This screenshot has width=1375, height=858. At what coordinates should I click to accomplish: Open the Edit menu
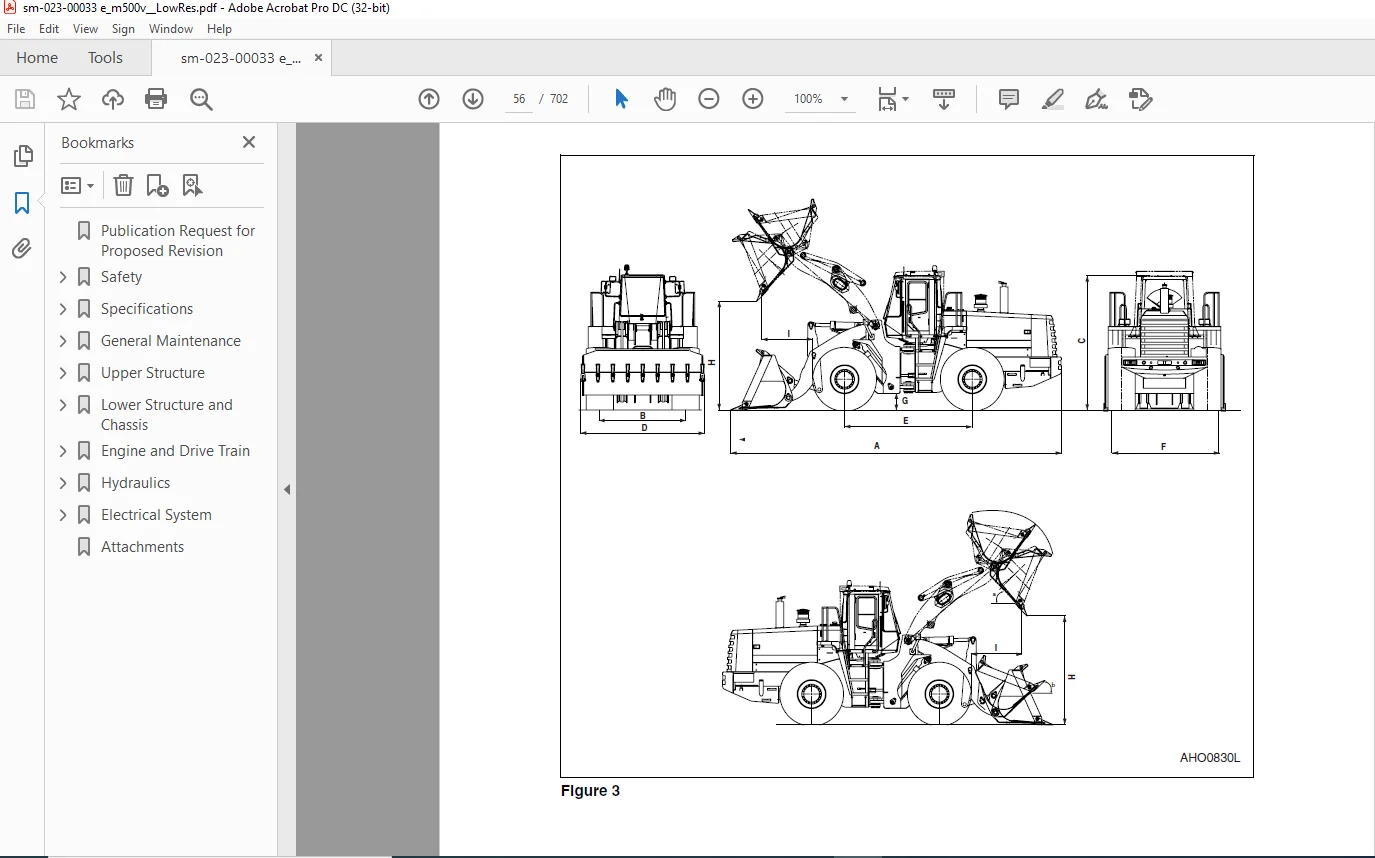click(x=49, y=29)
